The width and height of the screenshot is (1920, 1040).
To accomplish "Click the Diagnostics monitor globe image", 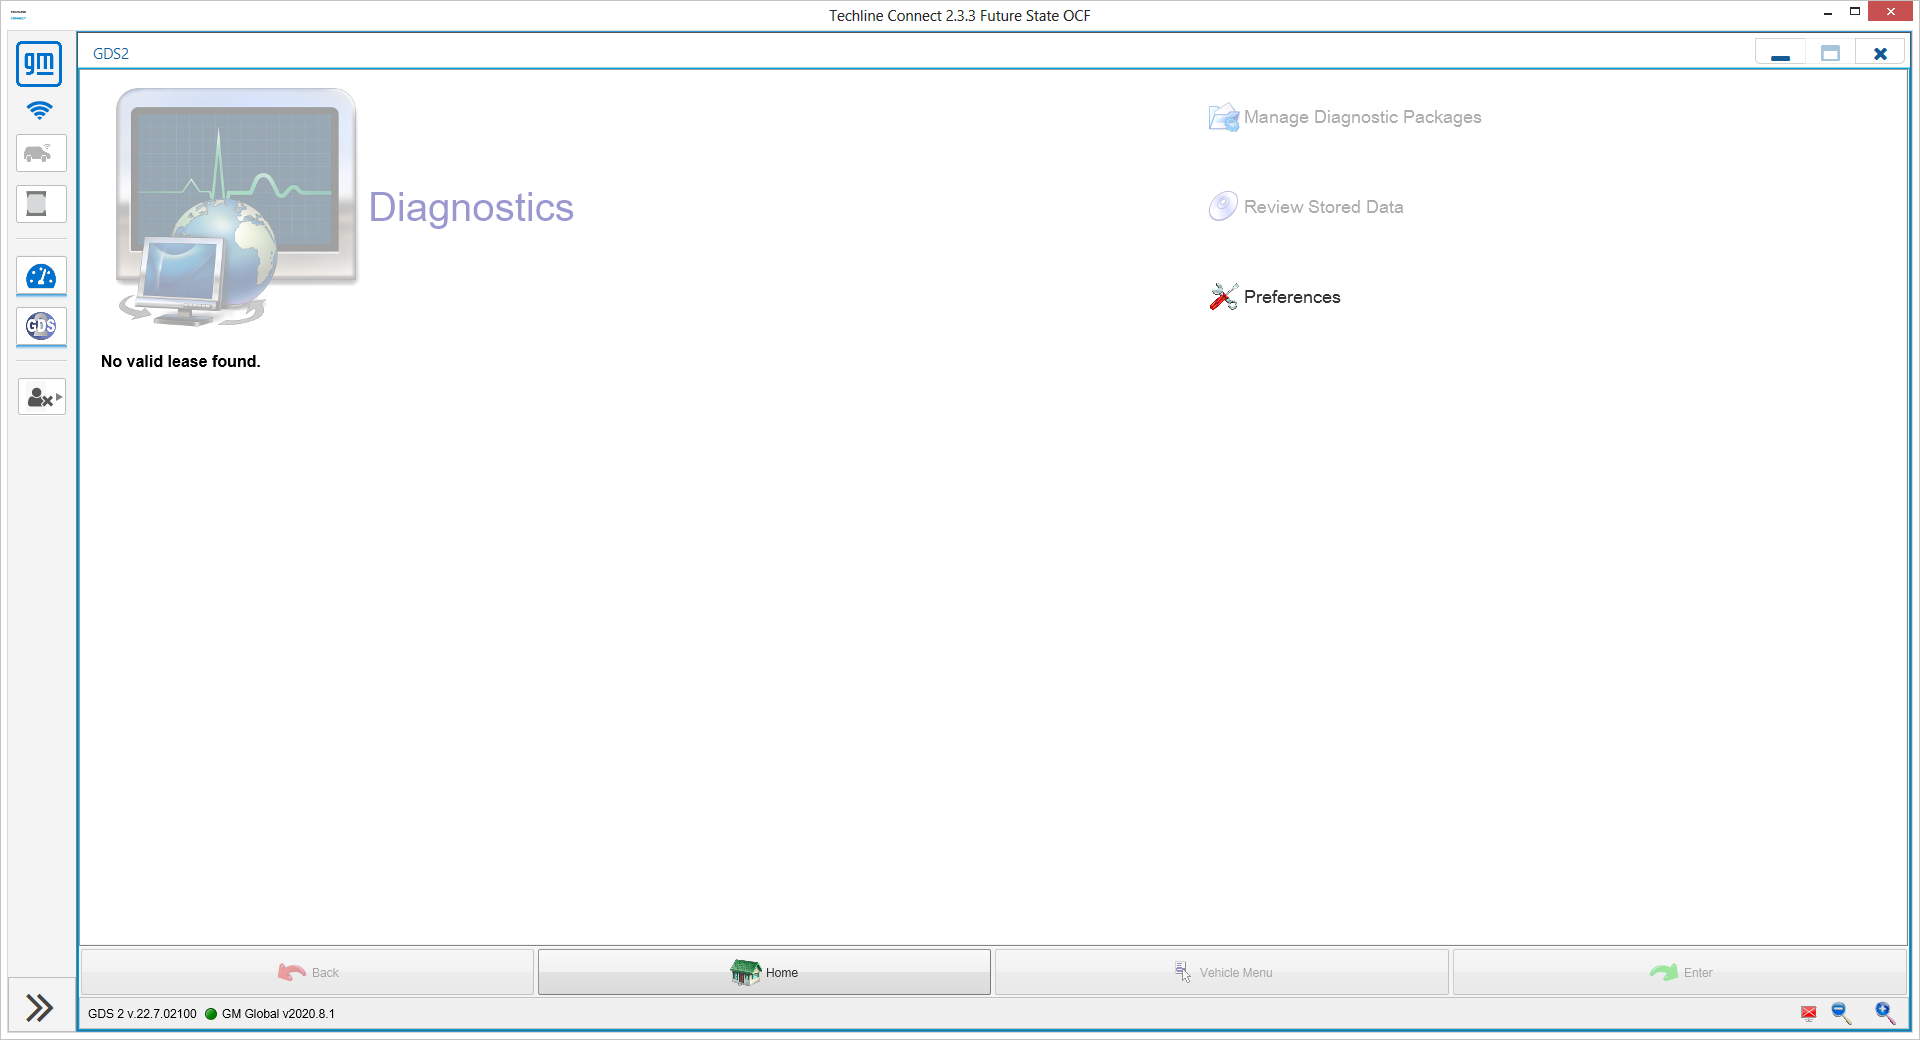I will [237, 207].
